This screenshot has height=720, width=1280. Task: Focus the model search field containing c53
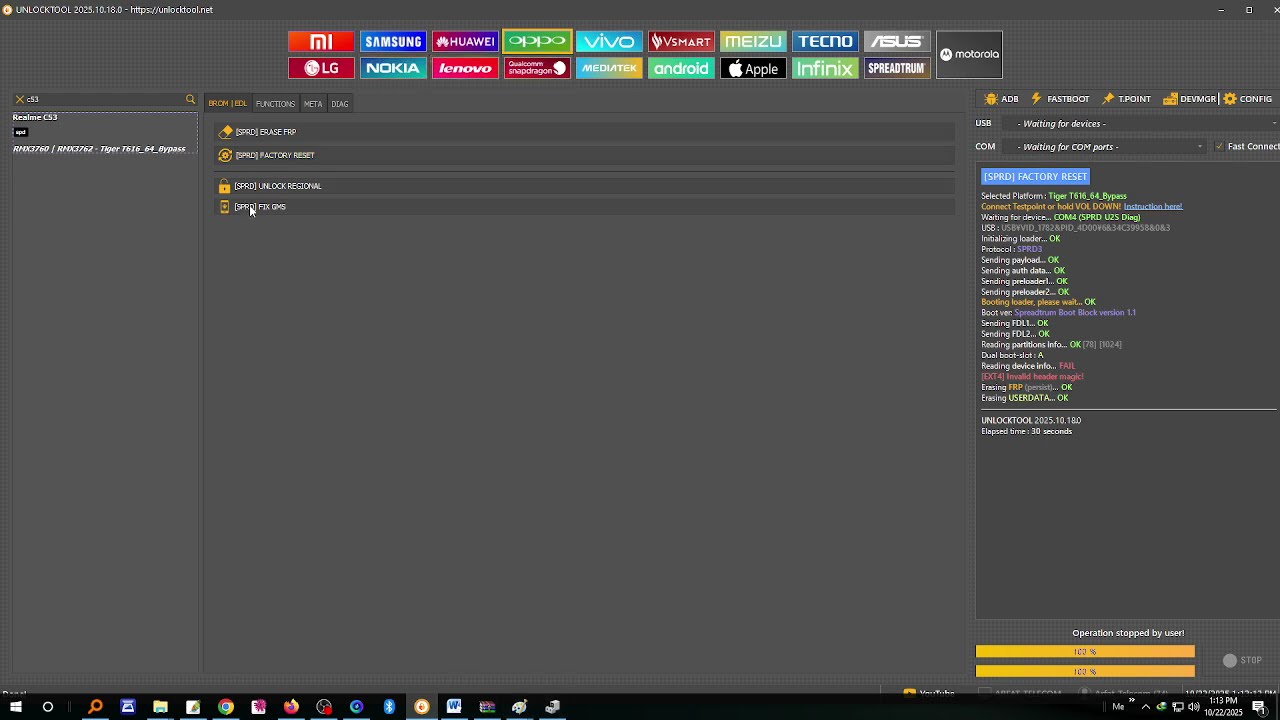pos(104,99)
